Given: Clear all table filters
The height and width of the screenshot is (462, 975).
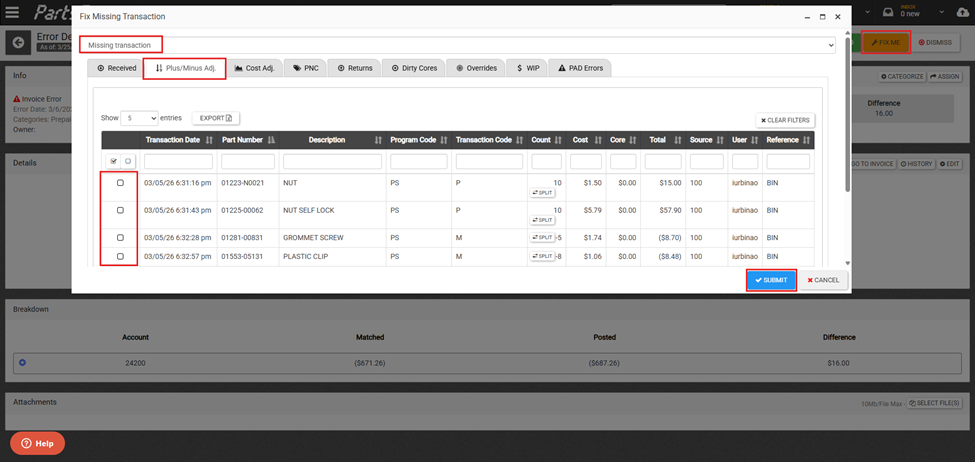Looking at the screenshot, I should 785,120.
